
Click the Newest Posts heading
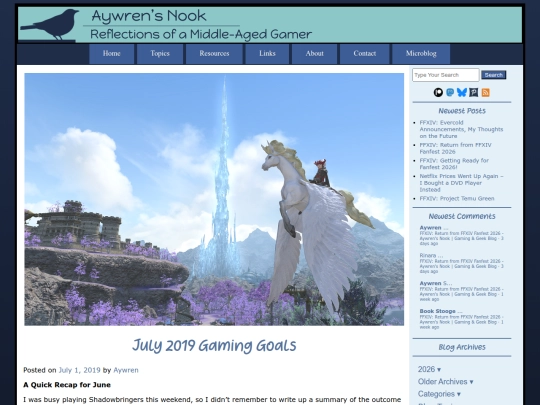(x=462, y=111)
